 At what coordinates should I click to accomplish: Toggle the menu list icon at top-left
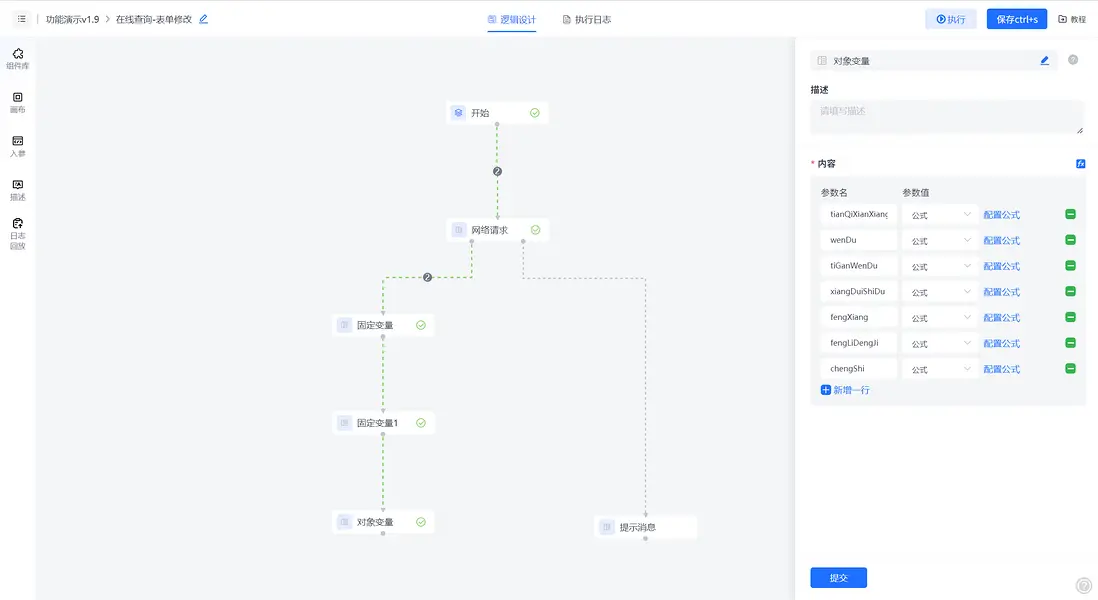click(x=22, y=19)
